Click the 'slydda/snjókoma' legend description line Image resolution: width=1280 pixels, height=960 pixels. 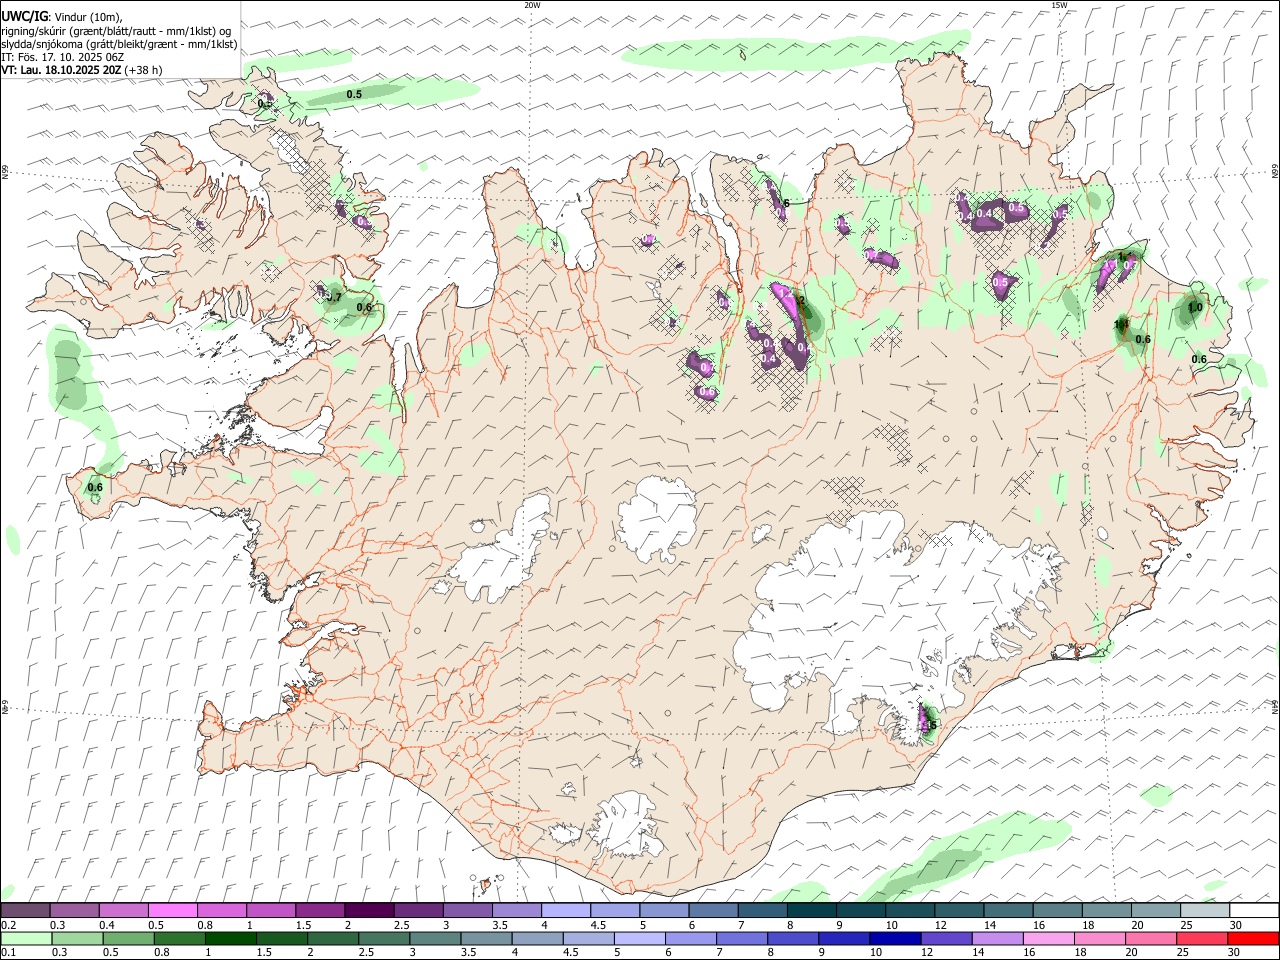pyautogui.click(x=119, y=44)
